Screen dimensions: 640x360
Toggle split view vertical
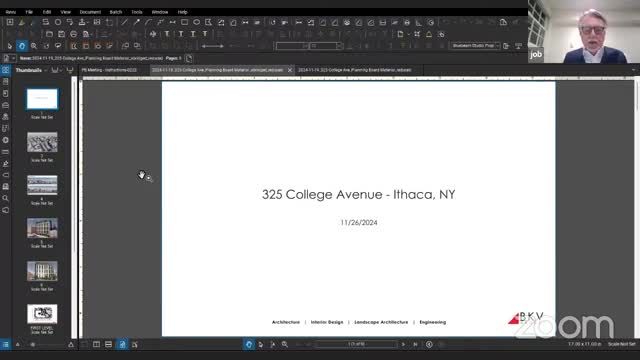(96, 344)
